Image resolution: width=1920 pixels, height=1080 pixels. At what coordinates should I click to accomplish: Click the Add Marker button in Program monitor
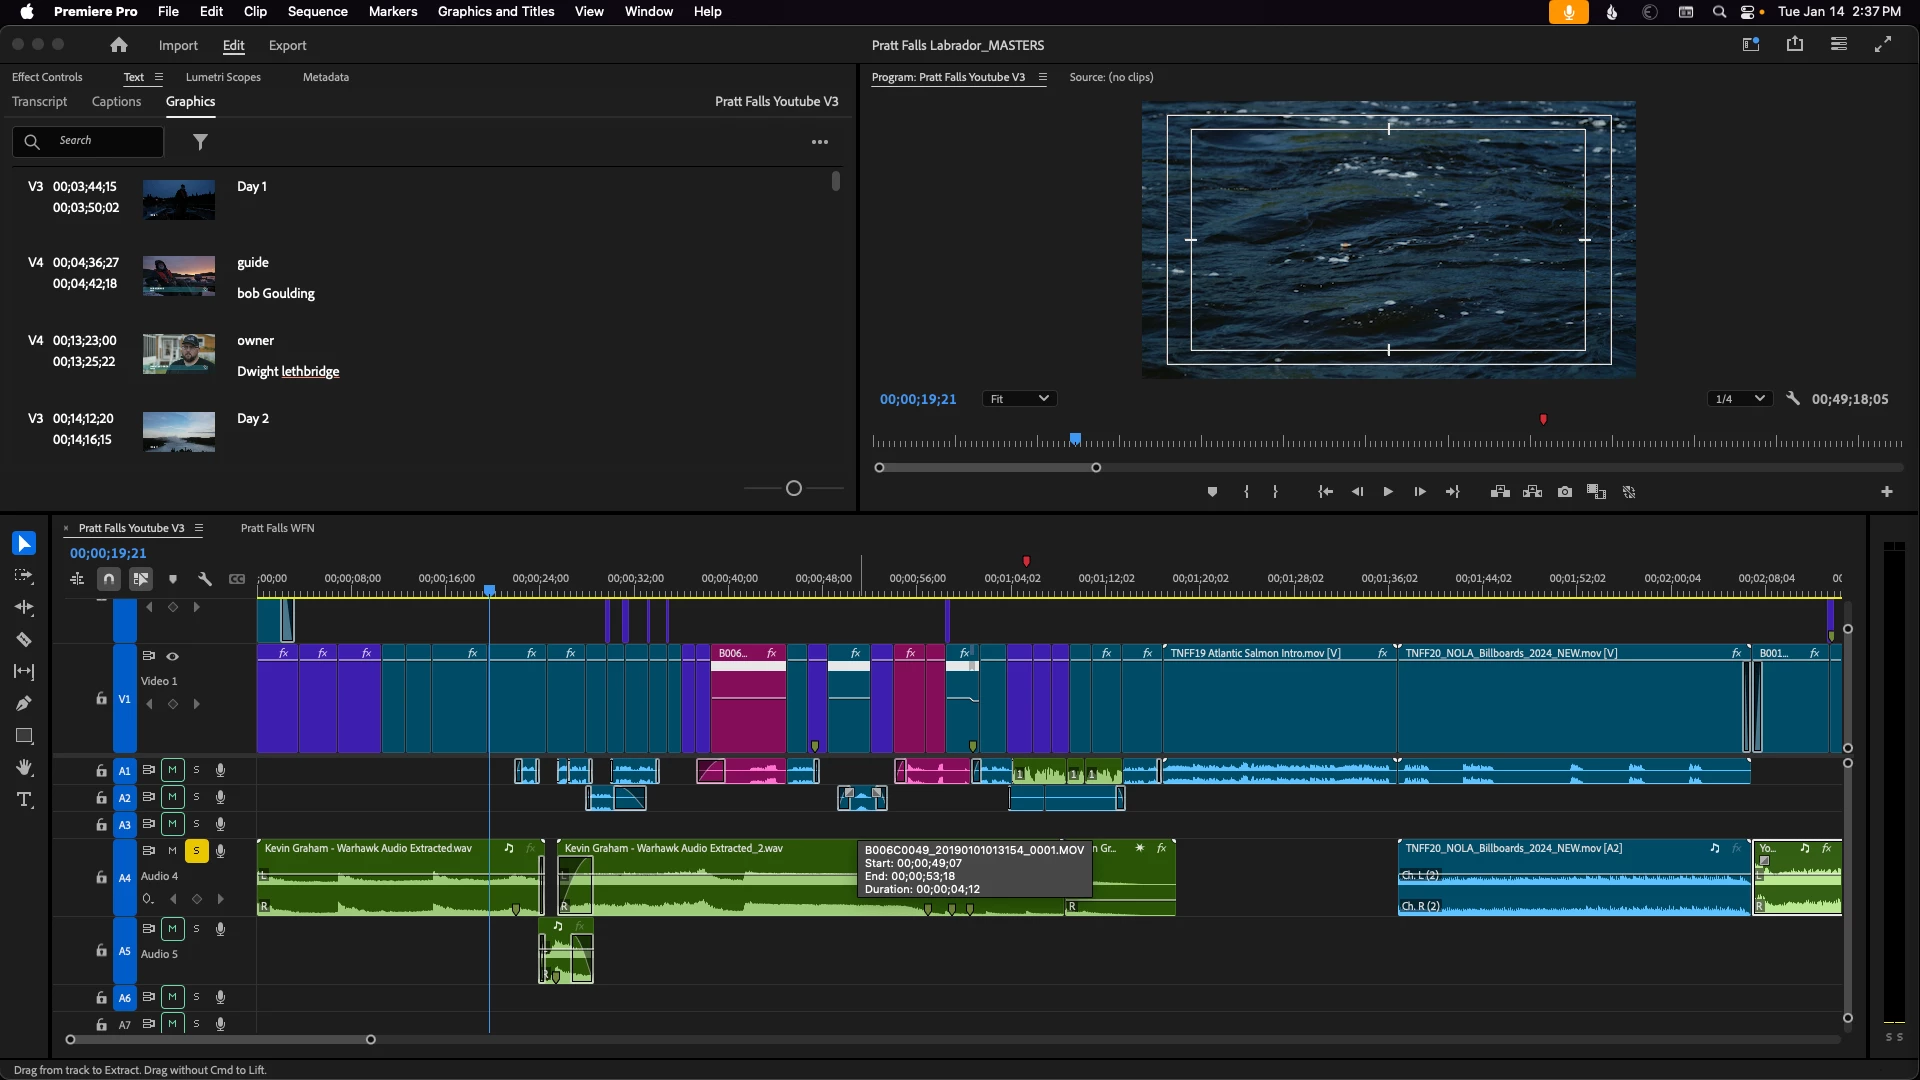pos(1212,492)
